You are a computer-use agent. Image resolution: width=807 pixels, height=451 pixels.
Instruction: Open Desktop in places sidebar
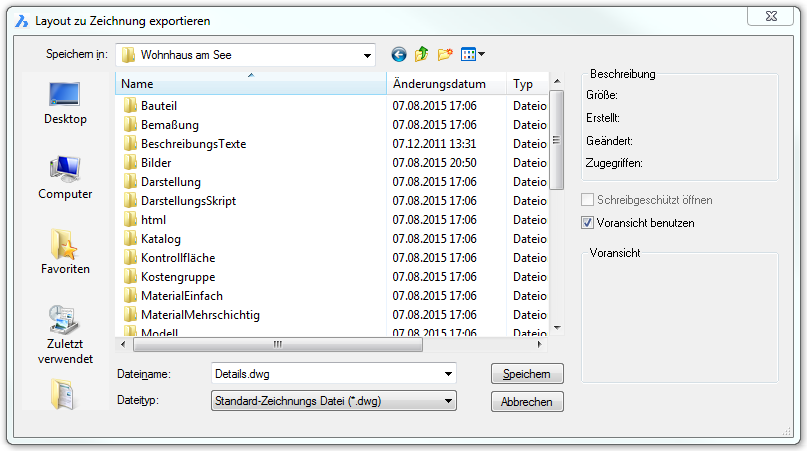pyautogui.click(x=65, y=104)
